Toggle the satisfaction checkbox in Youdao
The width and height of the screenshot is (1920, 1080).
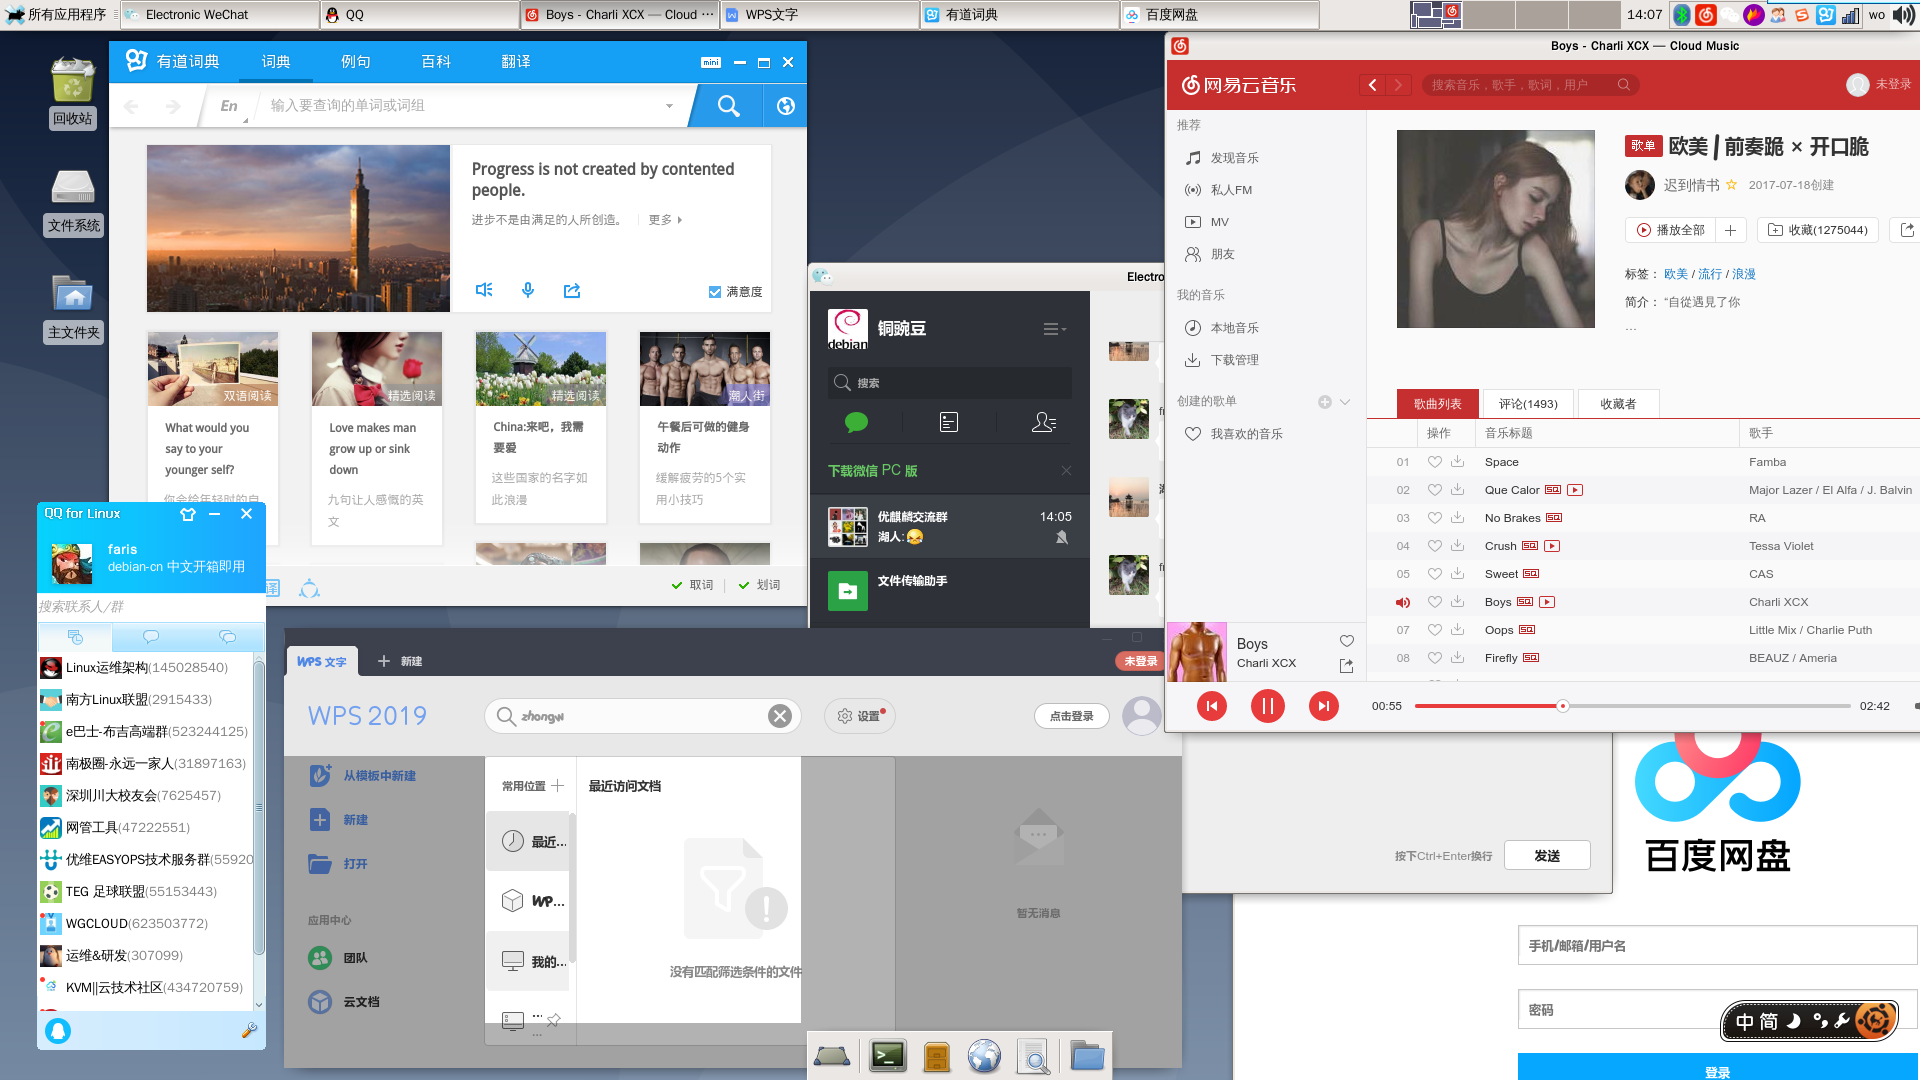[x=715, y=292]
